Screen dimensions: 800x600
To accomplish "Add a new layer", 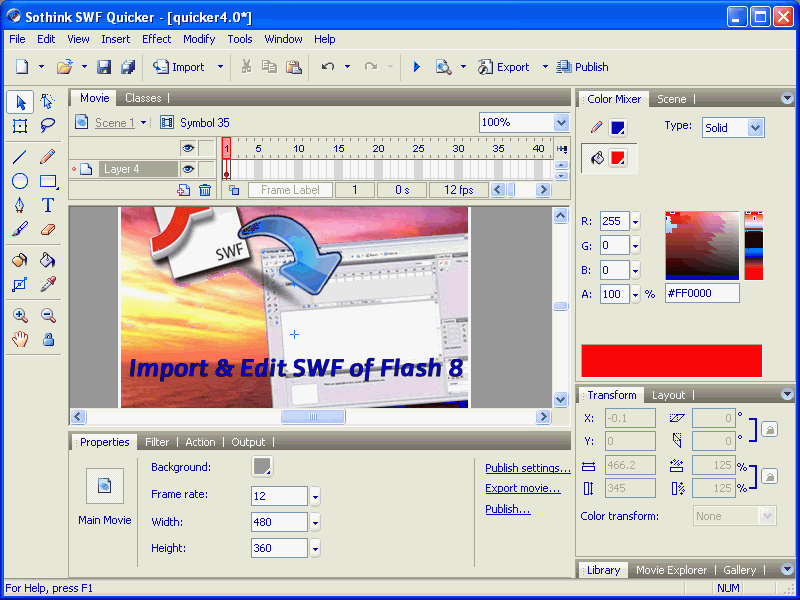I will coord(184,190).
